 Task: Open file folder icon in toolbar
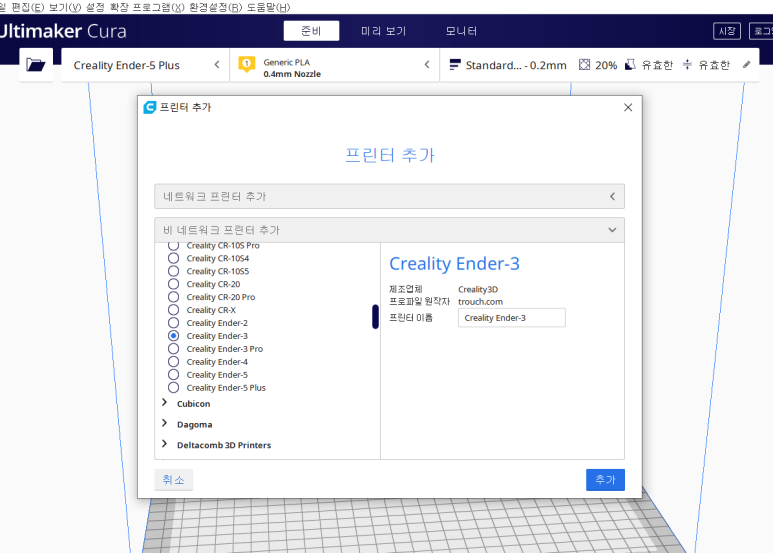pyautogui.click(x=35, y=65)
